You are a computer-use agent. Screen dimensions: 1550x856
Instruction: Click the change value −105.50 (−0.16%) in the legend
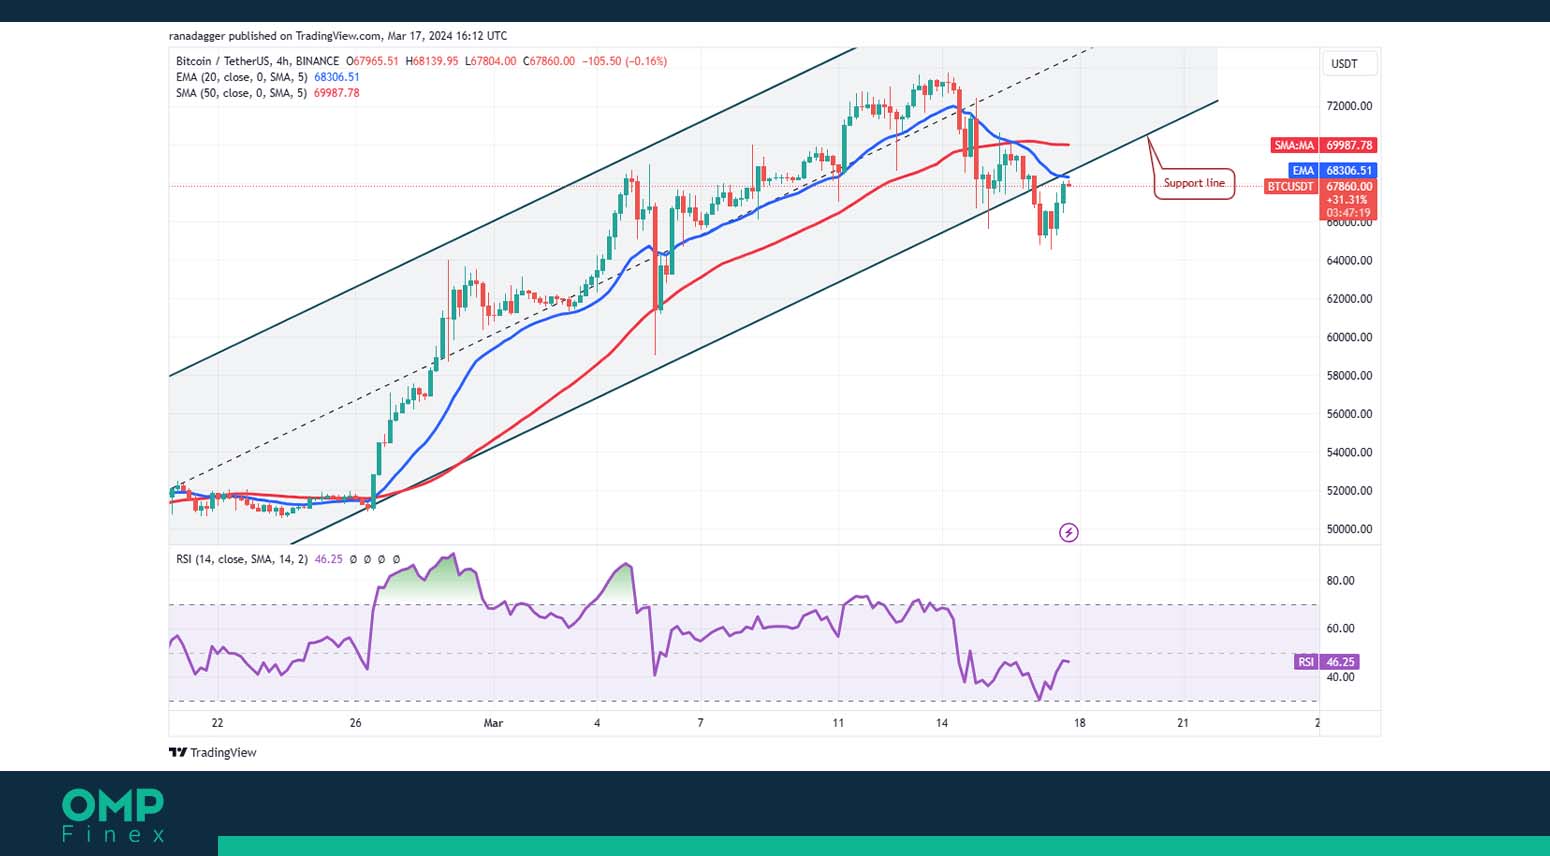click(624, 61)
